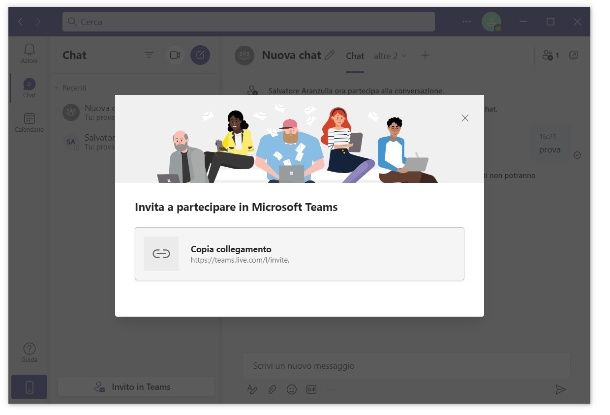The image size is (610, 415).
Task: Click the Nuova chat title text
Action: tap(291, 55)
